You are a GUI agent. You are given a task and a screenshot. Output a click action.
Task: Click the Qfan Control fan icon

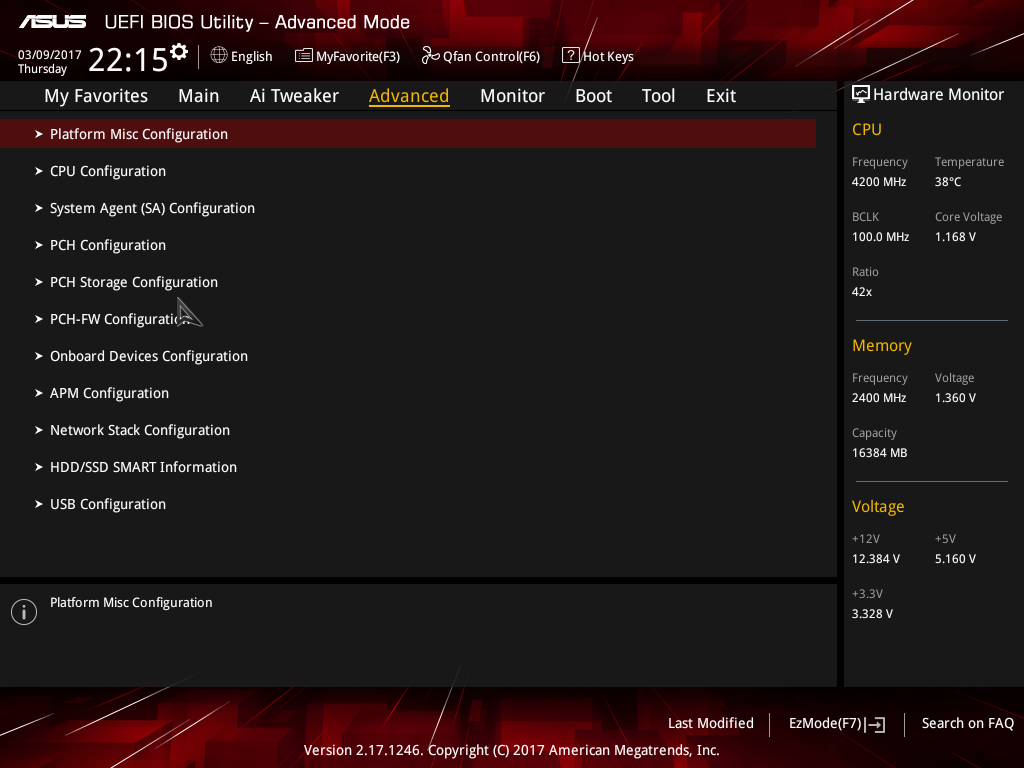(430, 56)
